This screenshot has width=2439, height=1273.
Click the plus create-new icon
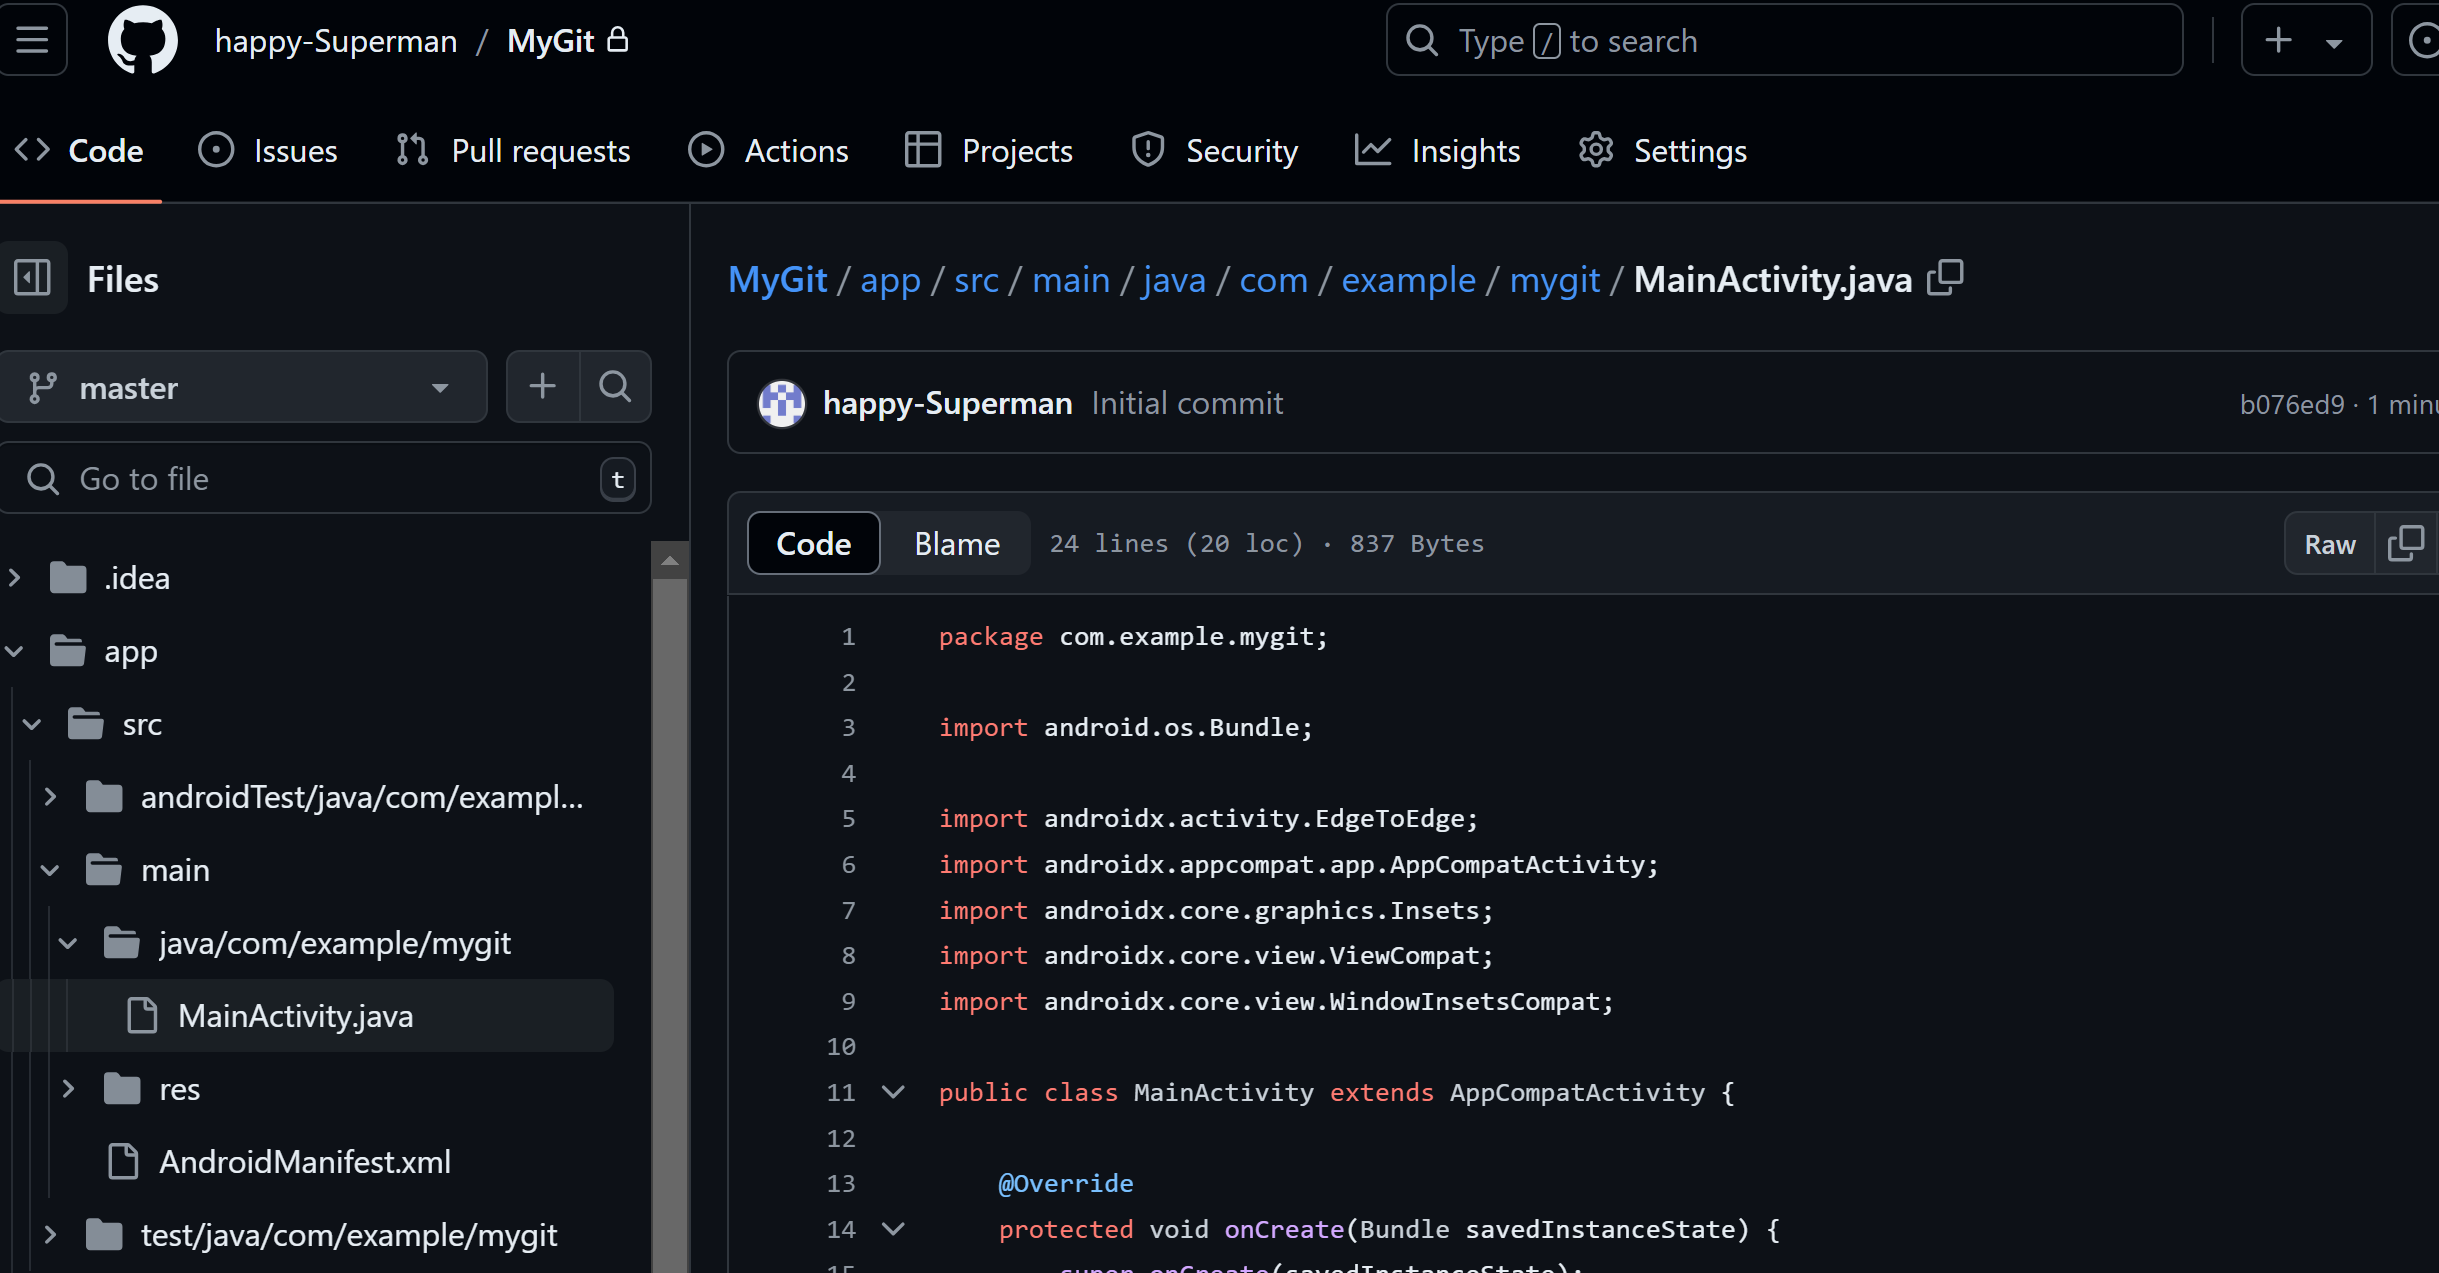(2279, 40)
